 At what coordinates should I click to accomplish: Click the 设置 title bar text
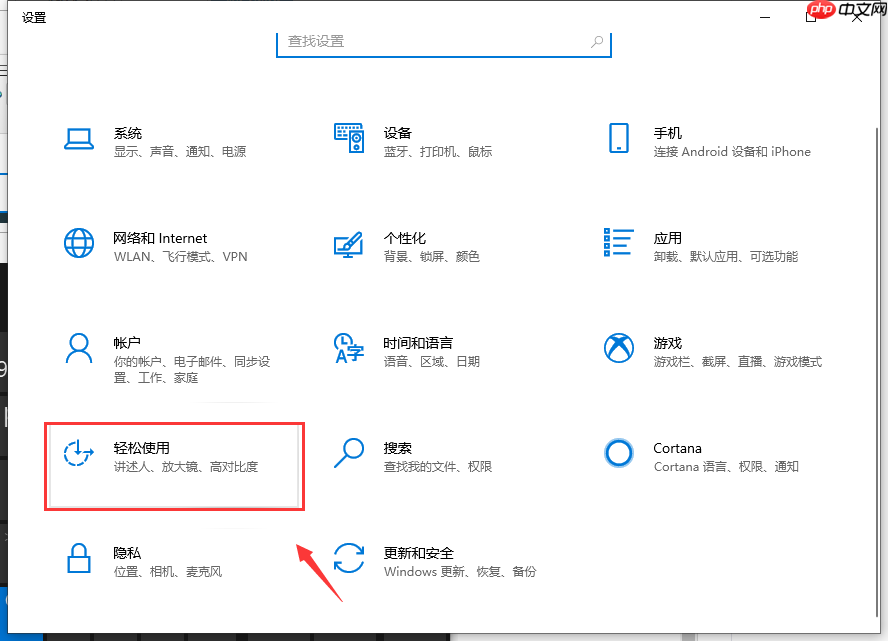pyautogui.click(x=33, y=17)
